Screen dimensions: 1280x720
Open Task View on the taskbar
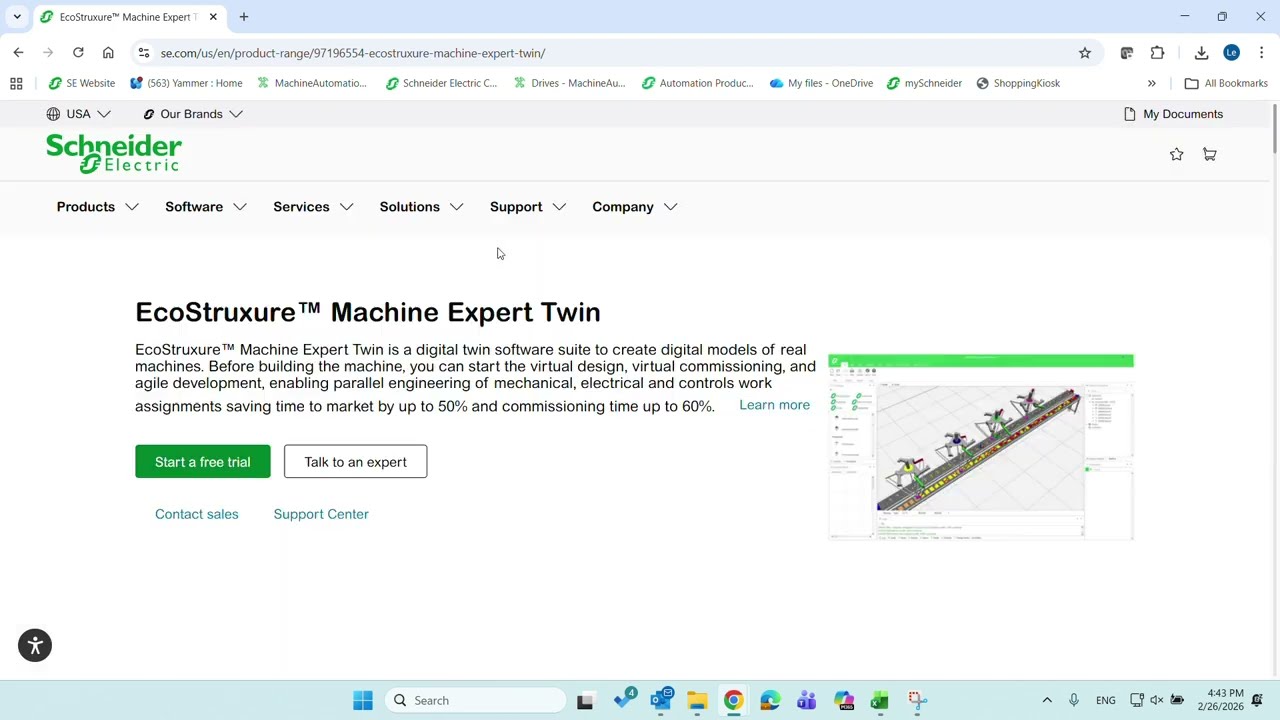585,700
